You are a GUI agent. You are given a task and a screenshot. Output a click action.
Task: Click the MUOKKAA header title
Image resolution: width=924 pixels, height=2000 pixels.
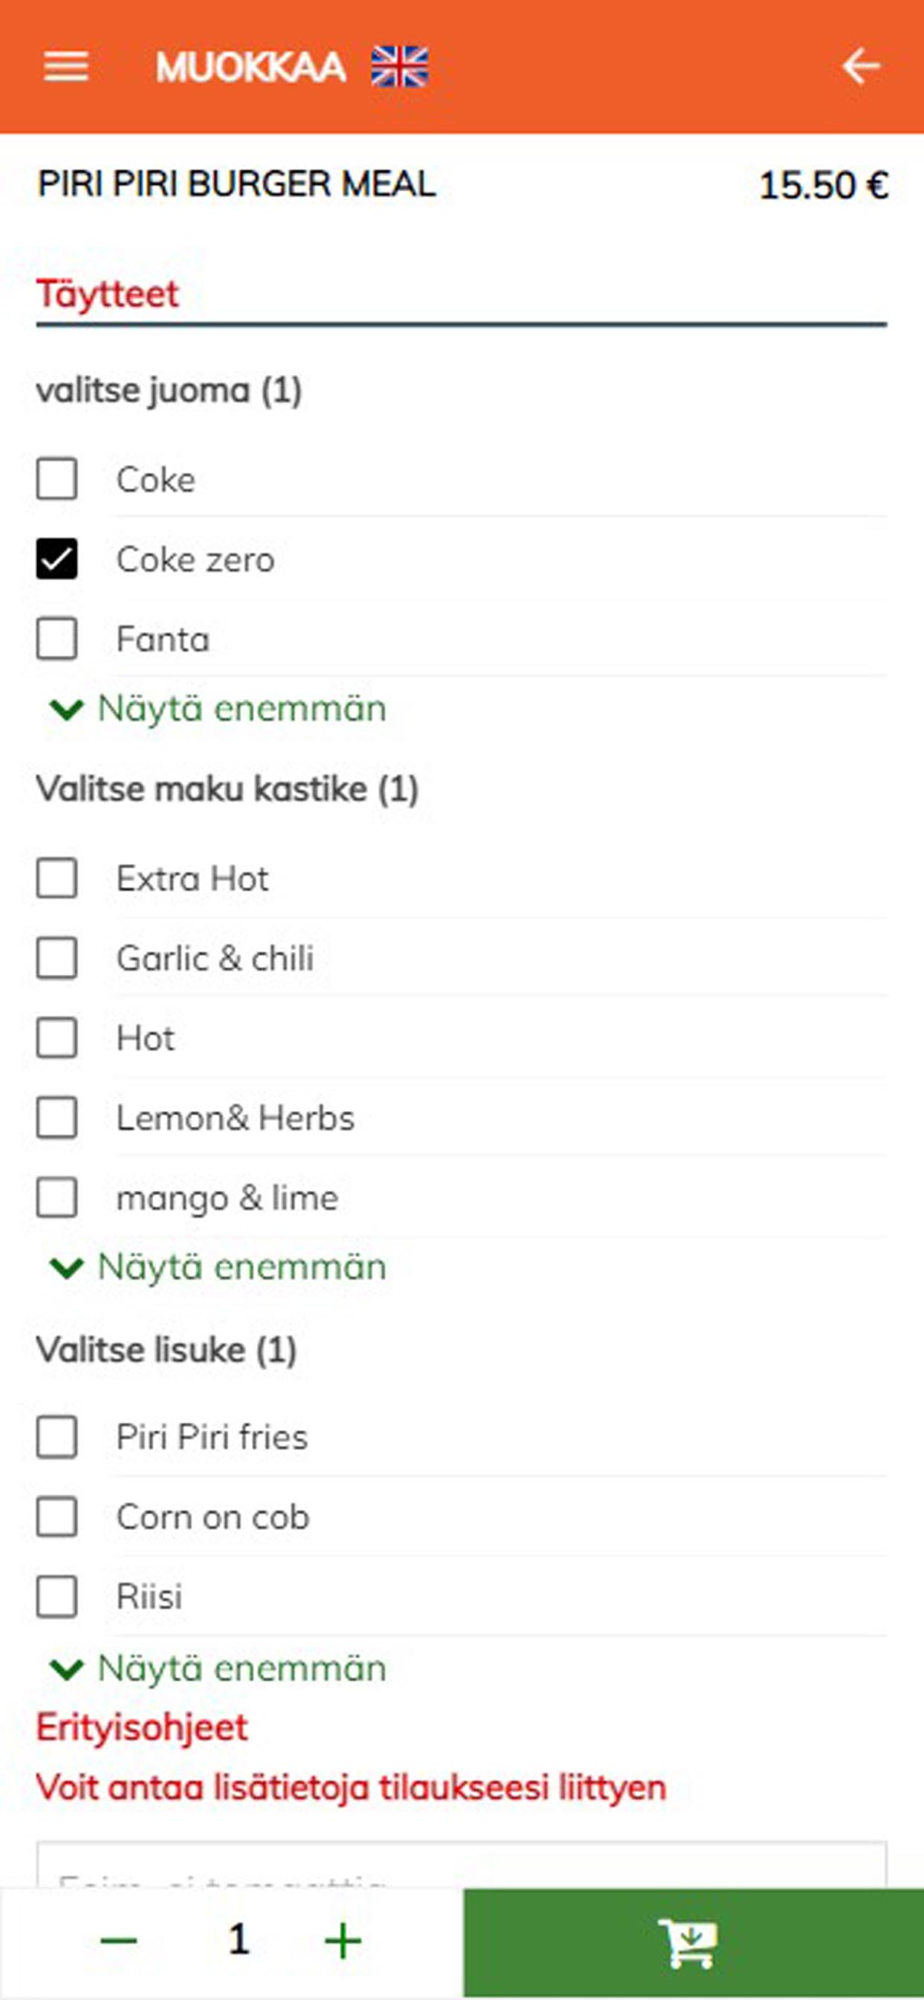coord(250,68)
